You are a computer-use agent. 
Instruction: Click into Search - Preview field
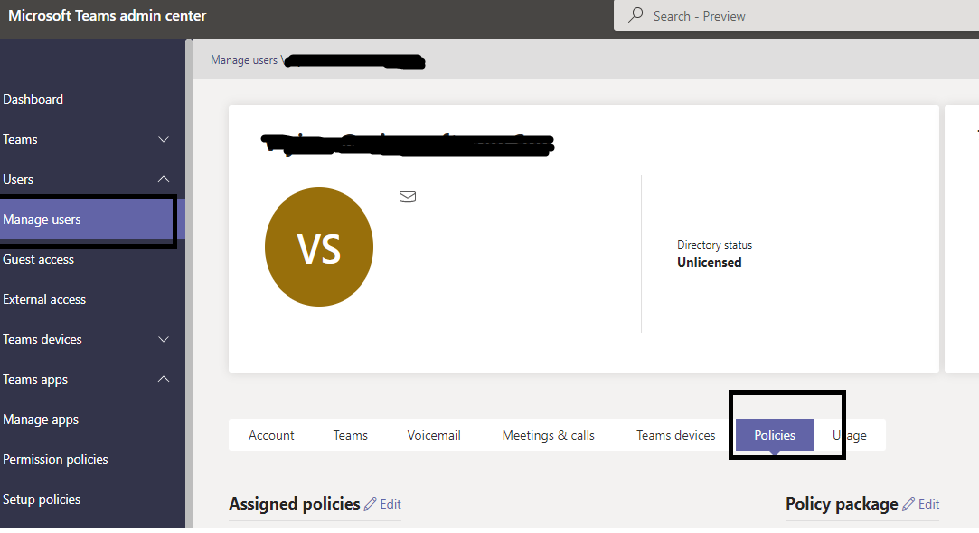(x=796, y=15)
